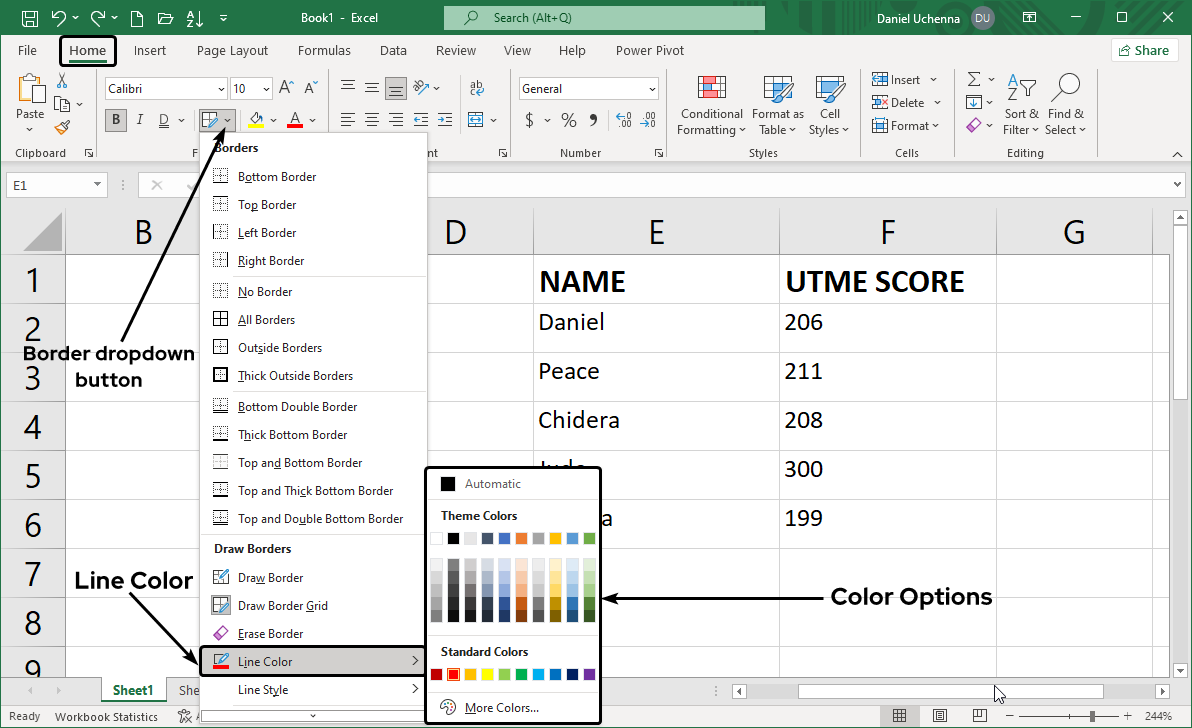The height and width of the screenshot is (728, 1192).
Task: Click the Save icon in title bar
Action: click(x=30, y=18)
